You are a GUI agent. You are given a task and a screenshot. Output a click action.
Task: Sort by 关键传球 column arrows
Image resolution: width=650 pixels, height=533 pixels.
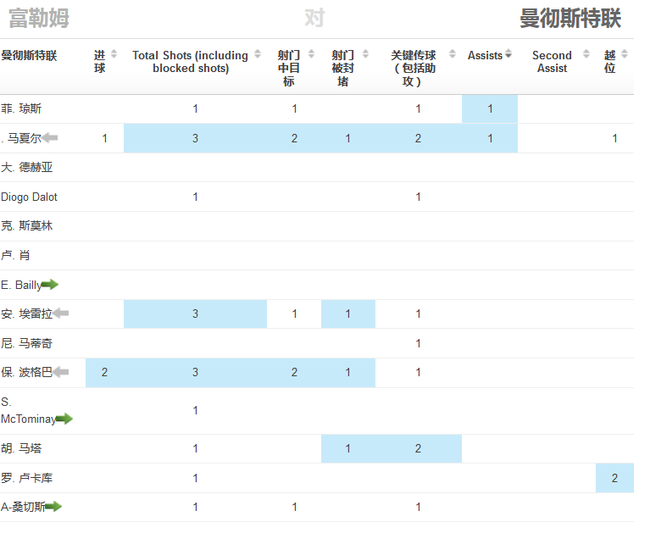(452, 54)
